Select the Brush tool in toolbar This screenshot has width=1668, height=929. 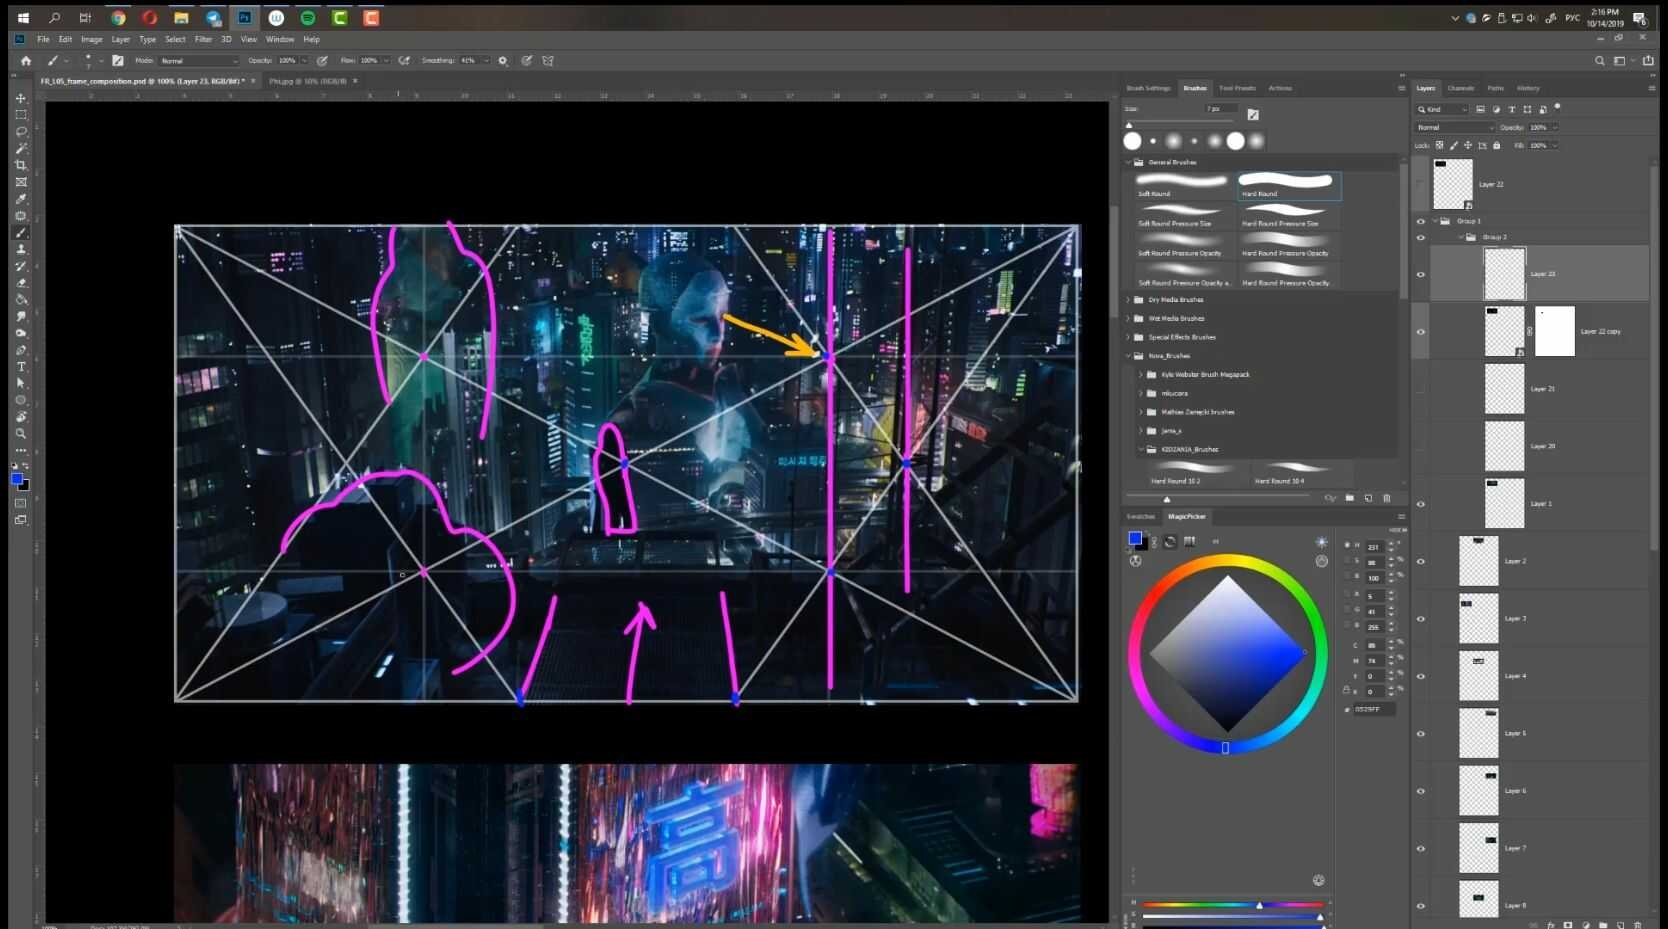coord(21,233)
